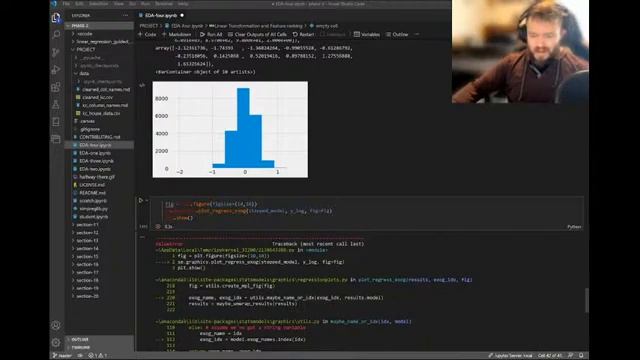The image size is (640, 360).
Task: Click PROJECT in the breadcrumb path
Action: coord(149,26)
